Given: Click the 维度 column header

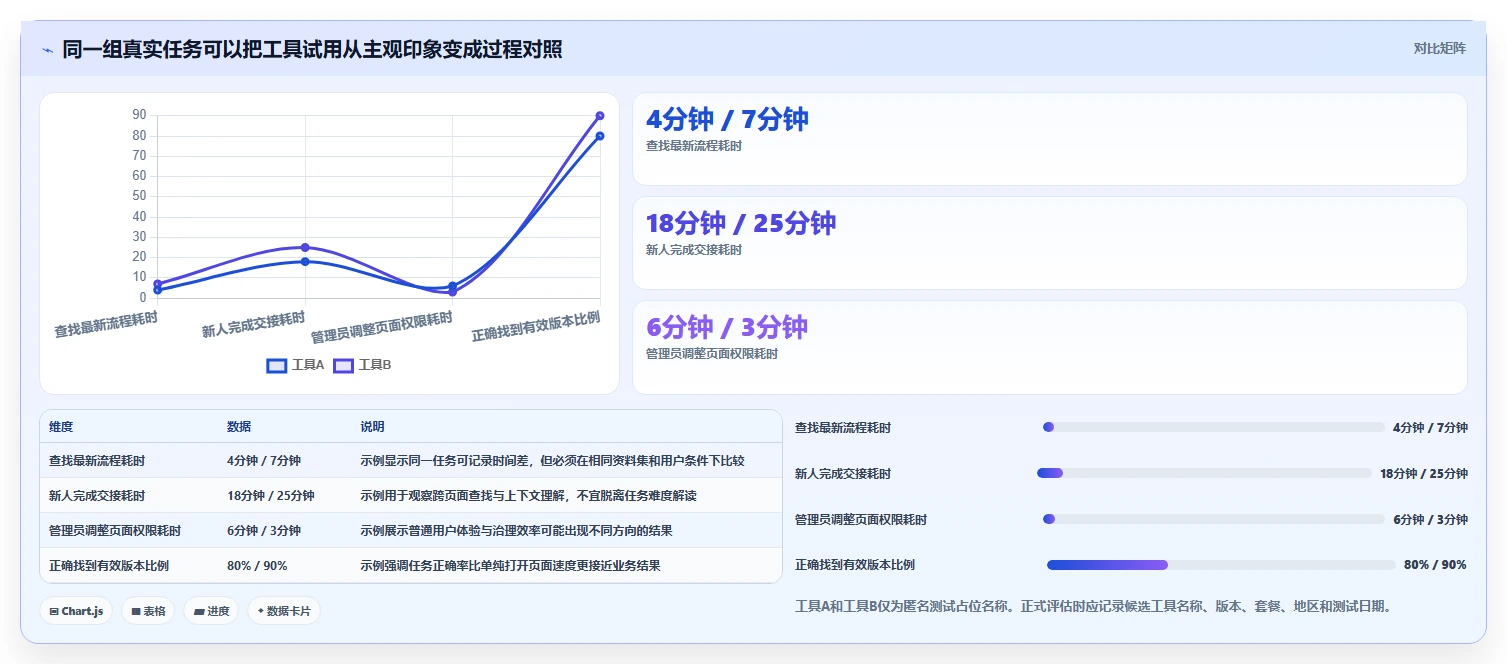Looking at the screenshot, I should point(61,426).
